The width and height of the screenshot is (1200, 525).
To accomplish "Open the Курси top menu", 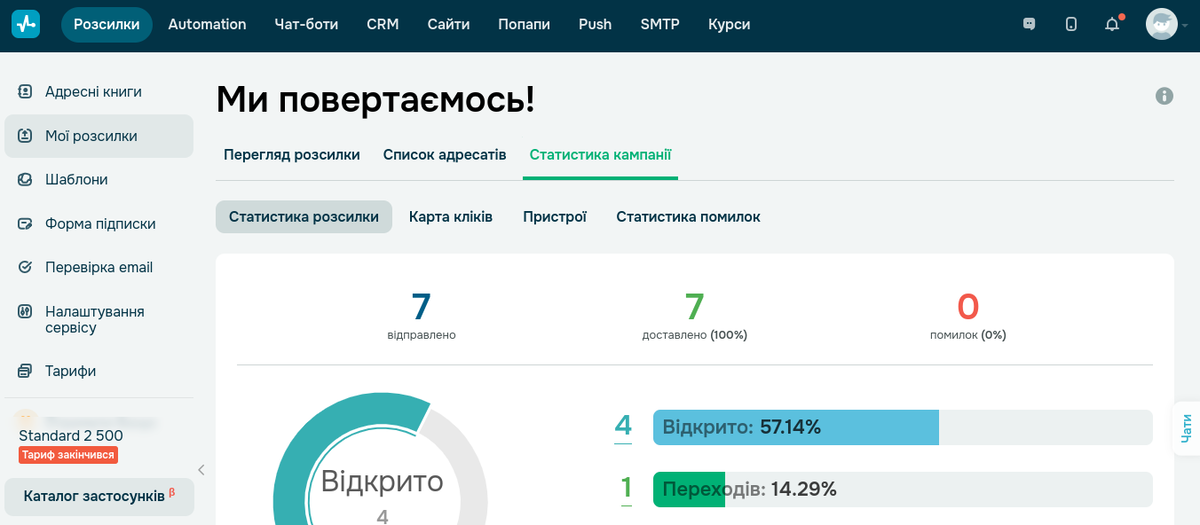I will [729, 24].
